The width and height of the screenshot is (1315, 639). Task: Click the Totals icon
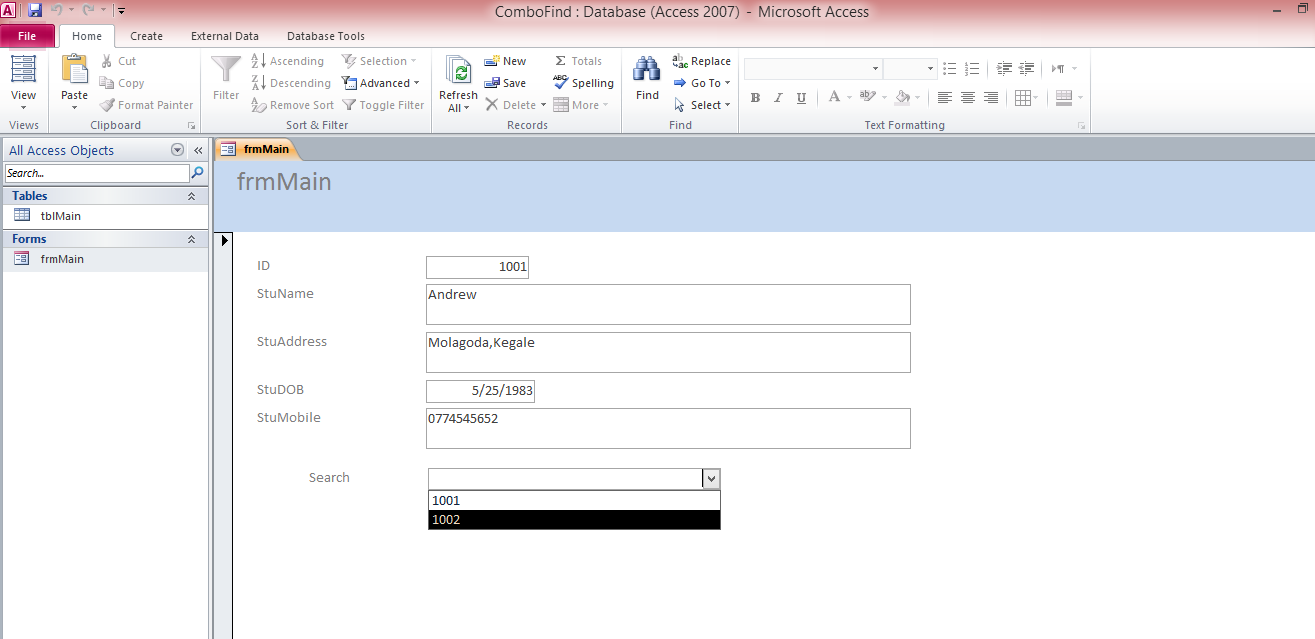(x=568, y=60)
